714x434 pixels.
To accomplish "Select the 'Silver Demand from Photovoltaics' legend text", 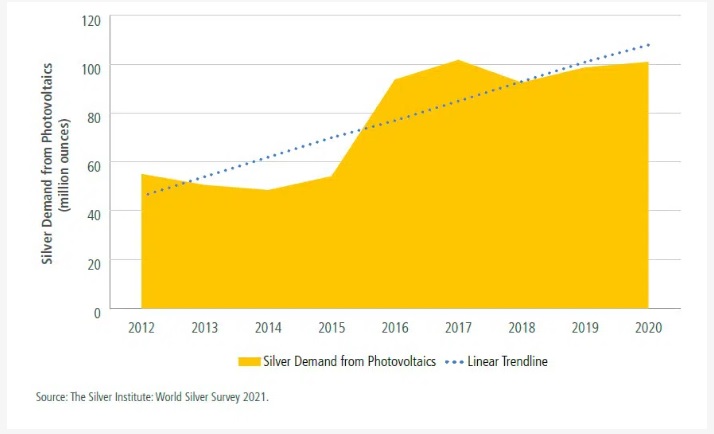I will (x=350, y=361).
